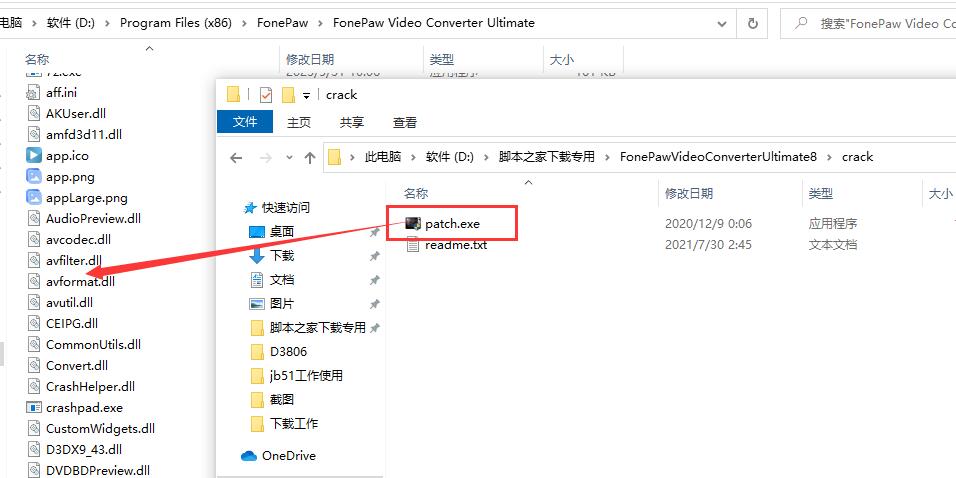Open the 共享 ribbon tab
The width and height of the screenshot is (956, 478).
352,123
